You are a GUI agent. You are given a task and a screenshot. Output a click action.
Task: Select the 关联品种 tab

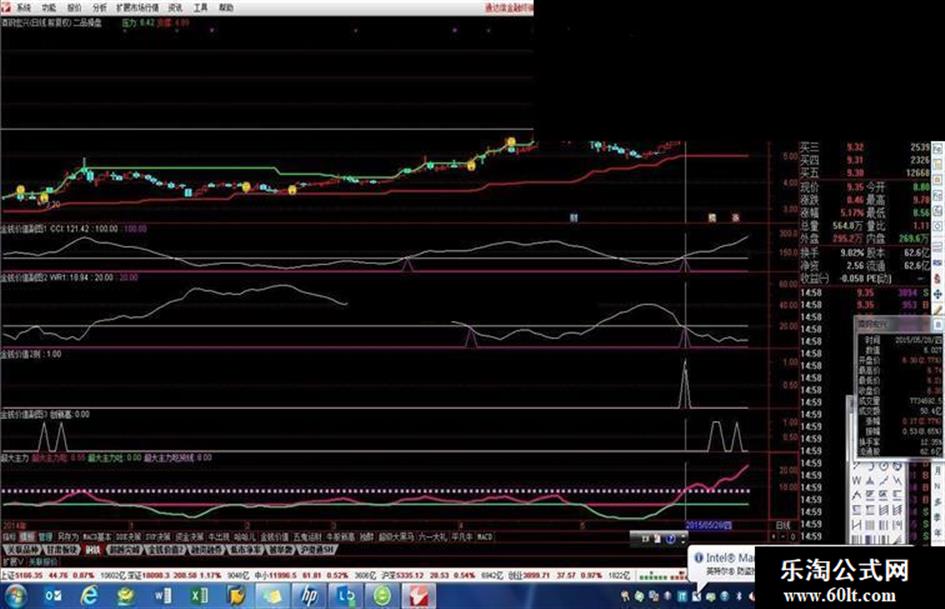(22, 550)
